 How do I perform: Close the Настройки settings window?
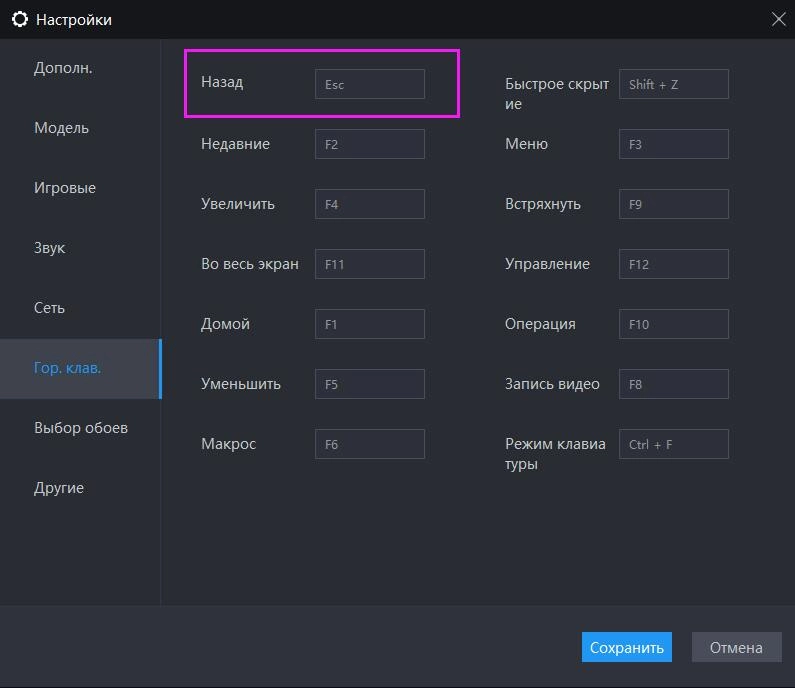[x=778, y=19]
